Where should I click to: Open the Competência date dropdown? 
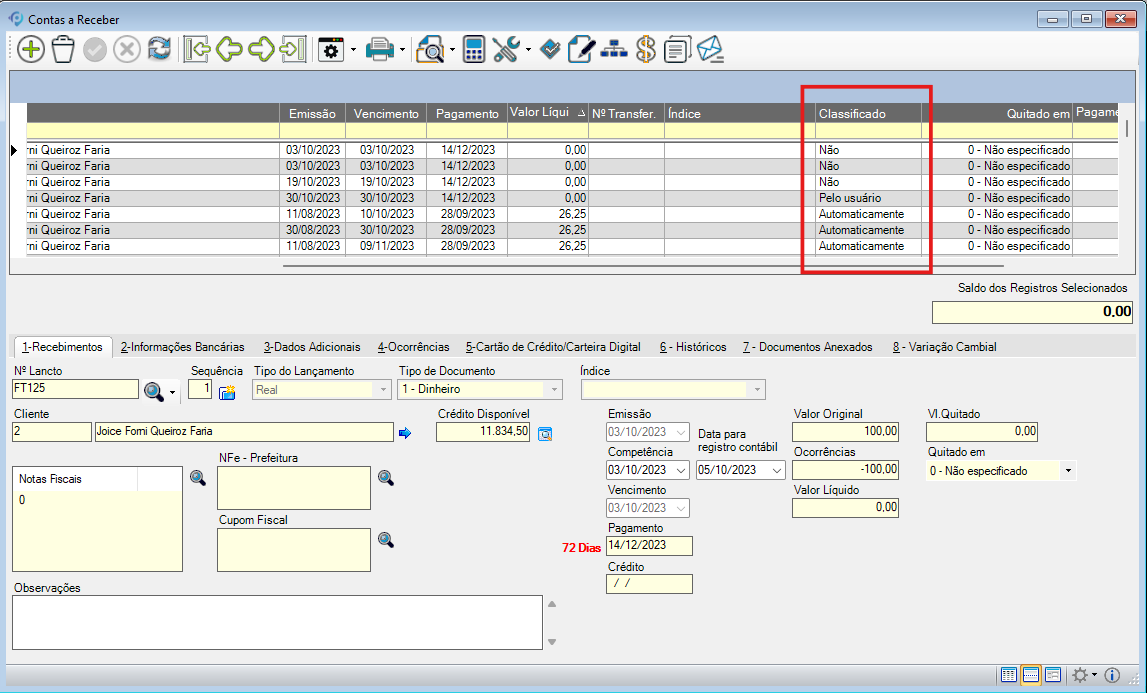682,470
